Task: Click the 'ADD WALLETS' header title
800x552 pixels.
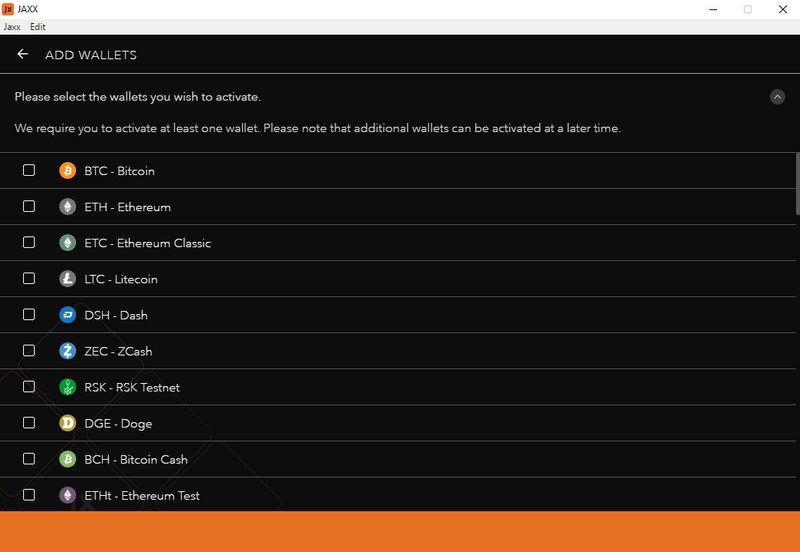Action: tap(91, 55)
